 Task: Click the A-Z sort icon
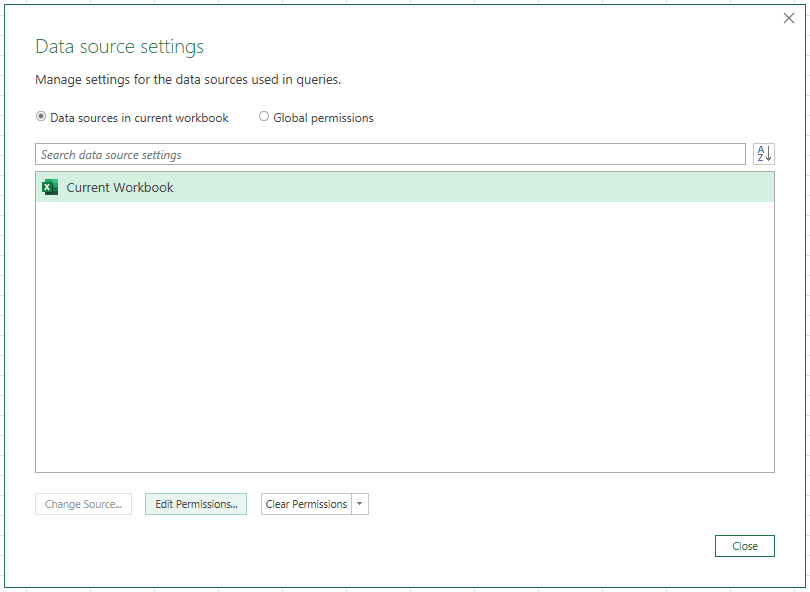click(764, 154)
